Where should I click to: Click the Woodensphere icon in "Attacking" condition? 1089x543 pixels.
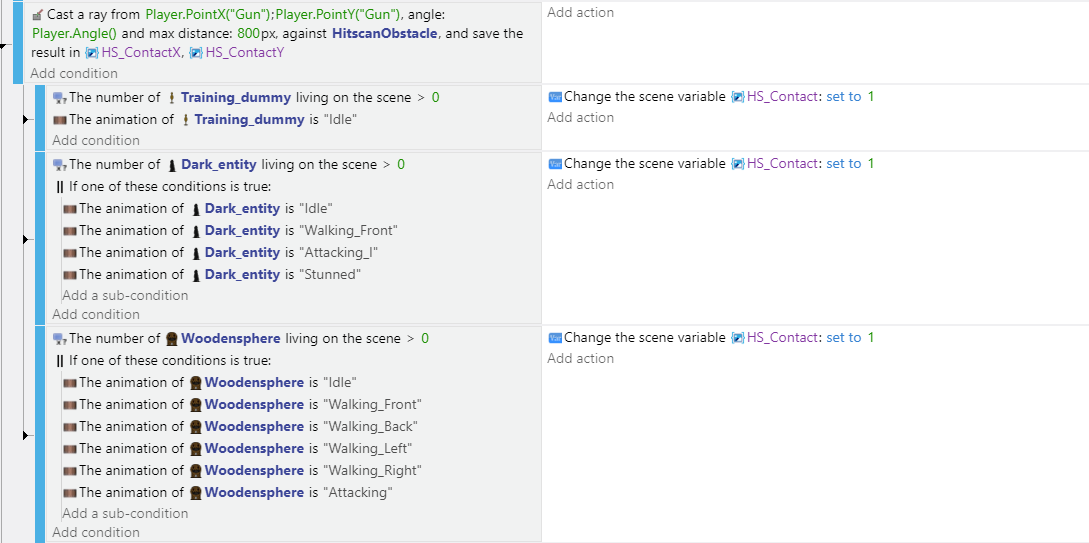tap(195, 493)
